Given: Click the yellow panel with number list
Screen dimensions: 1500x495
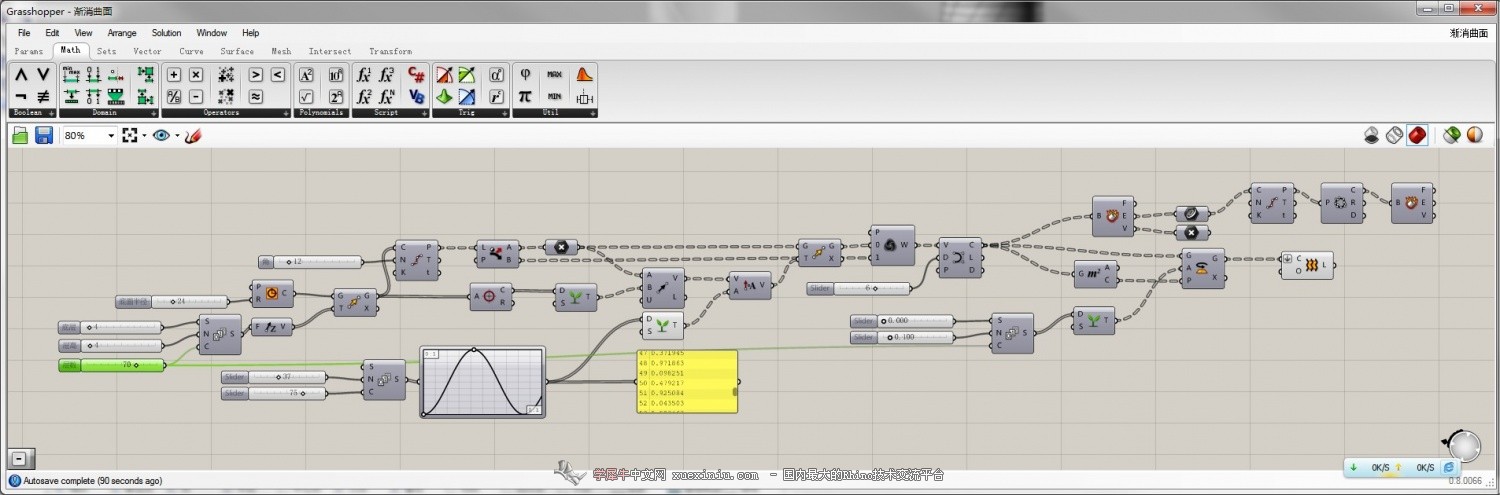Looking at the screenshot, I should (x=686, y=381).
